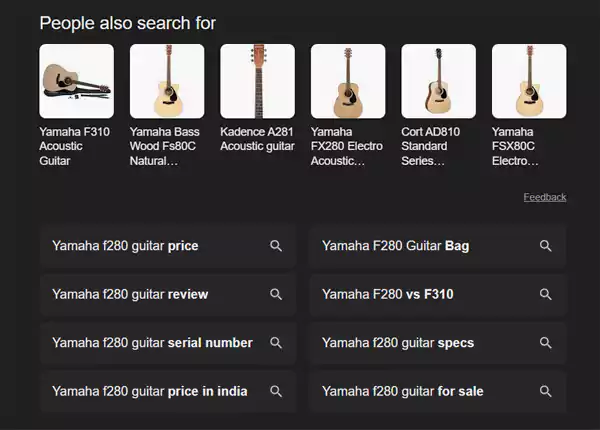Open Kadence A281 Acoustic guitar image
The width and height of the screenshot is (600, 430).
click(258, 82)
